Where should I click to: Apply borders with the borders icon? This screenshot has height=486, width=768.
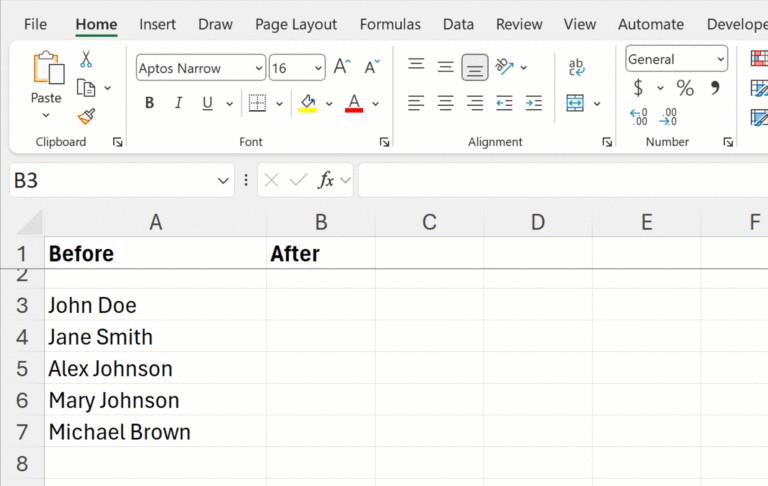[257, 103]
